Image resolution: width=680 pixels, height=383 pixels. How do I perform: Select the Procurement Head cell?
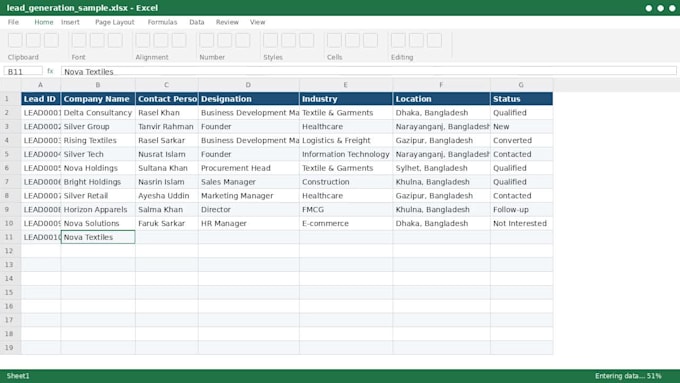248,168
